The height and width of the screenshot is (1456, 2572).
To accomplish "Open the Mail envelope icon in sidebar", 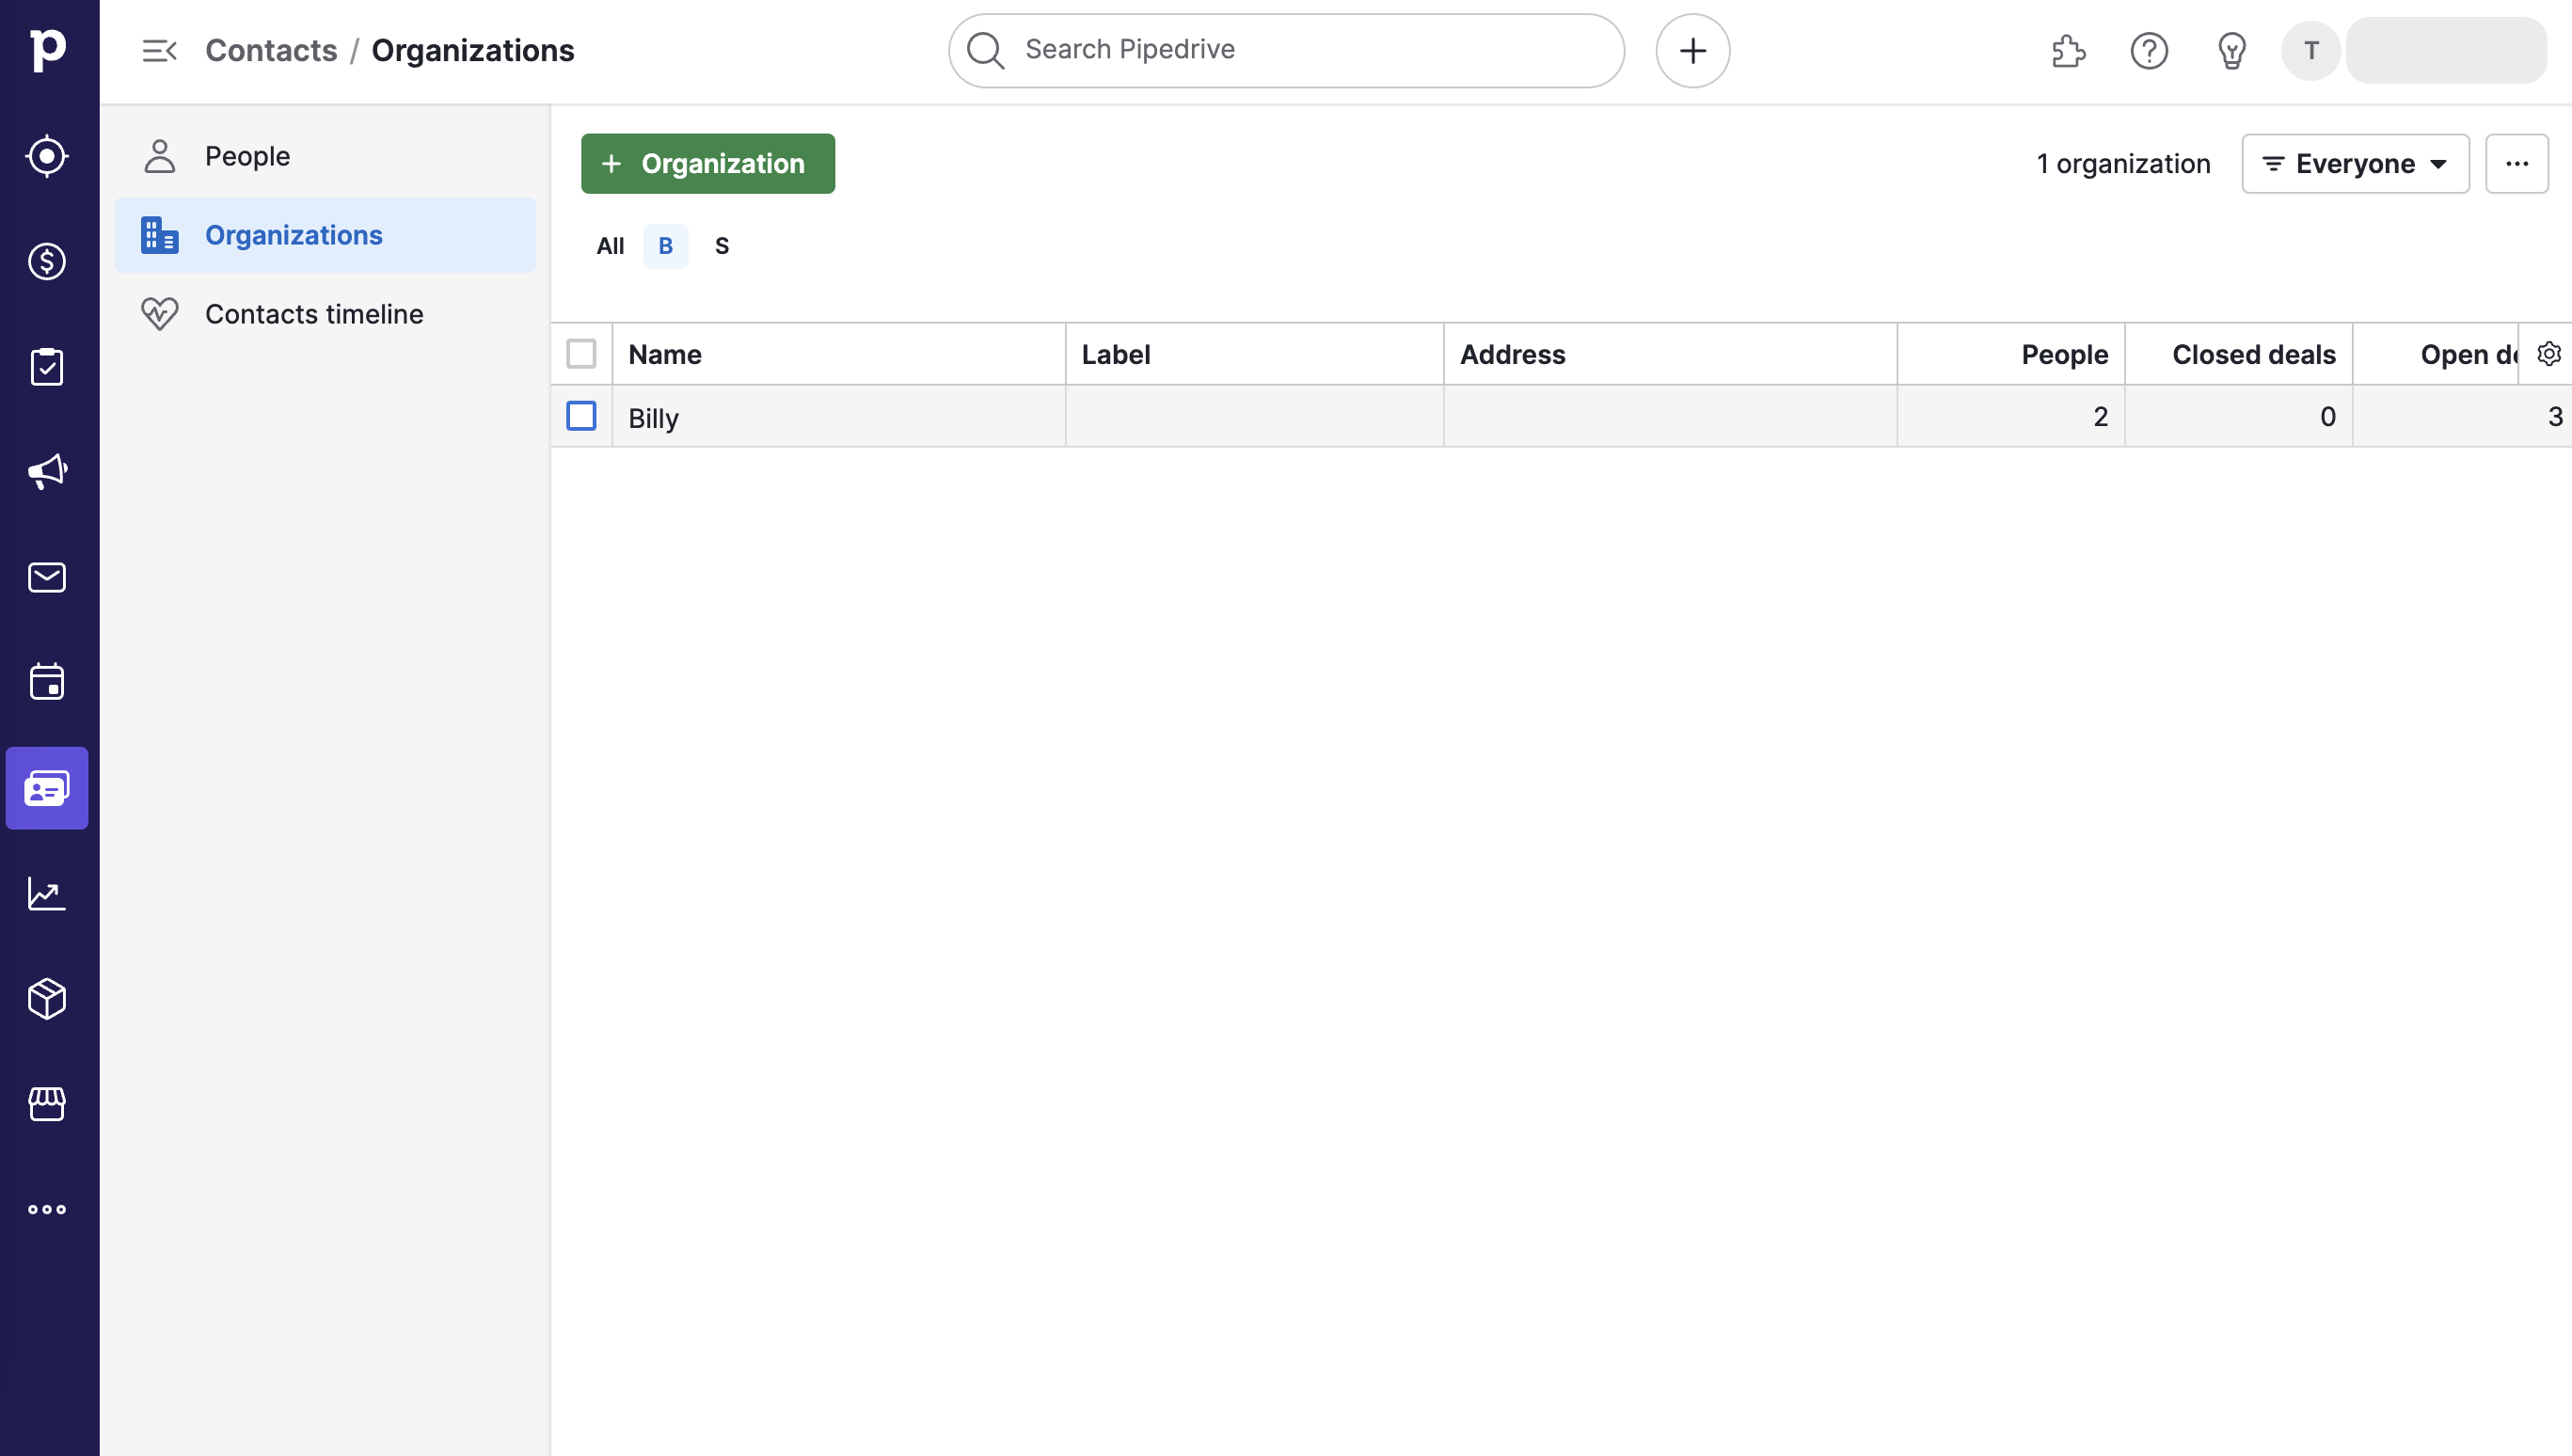I will coord(47,577).
